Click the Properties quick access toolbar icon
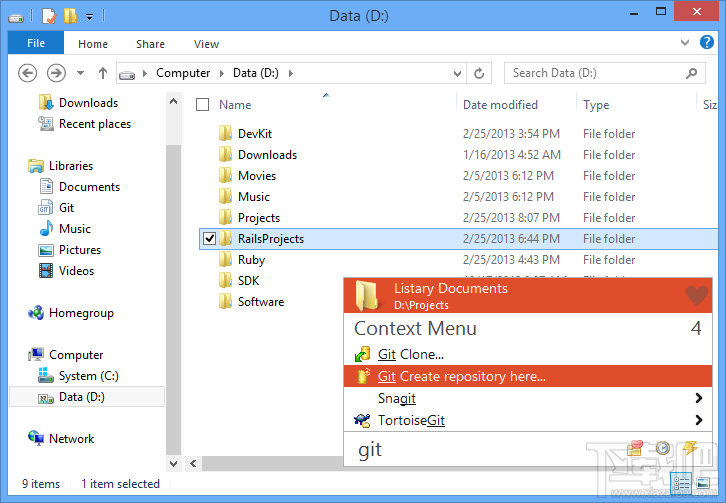Viewport: 726px width, 503px height. coord(49,16)
